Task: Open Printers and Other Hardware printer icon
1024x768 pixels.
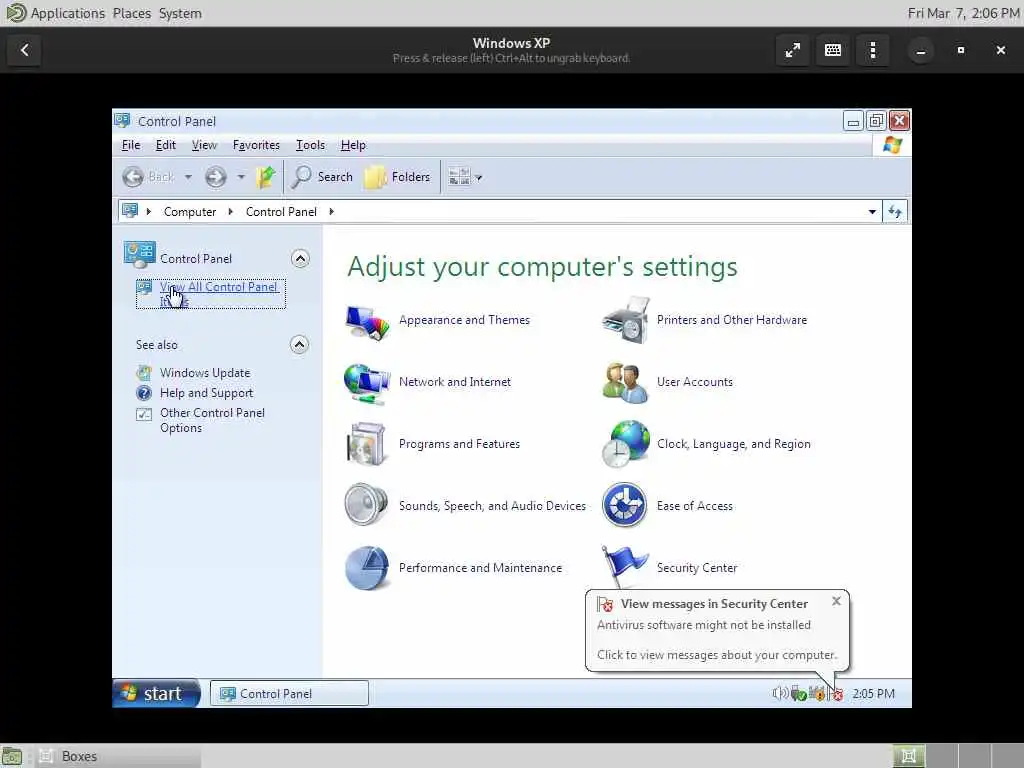Action: tap(626, 320)
